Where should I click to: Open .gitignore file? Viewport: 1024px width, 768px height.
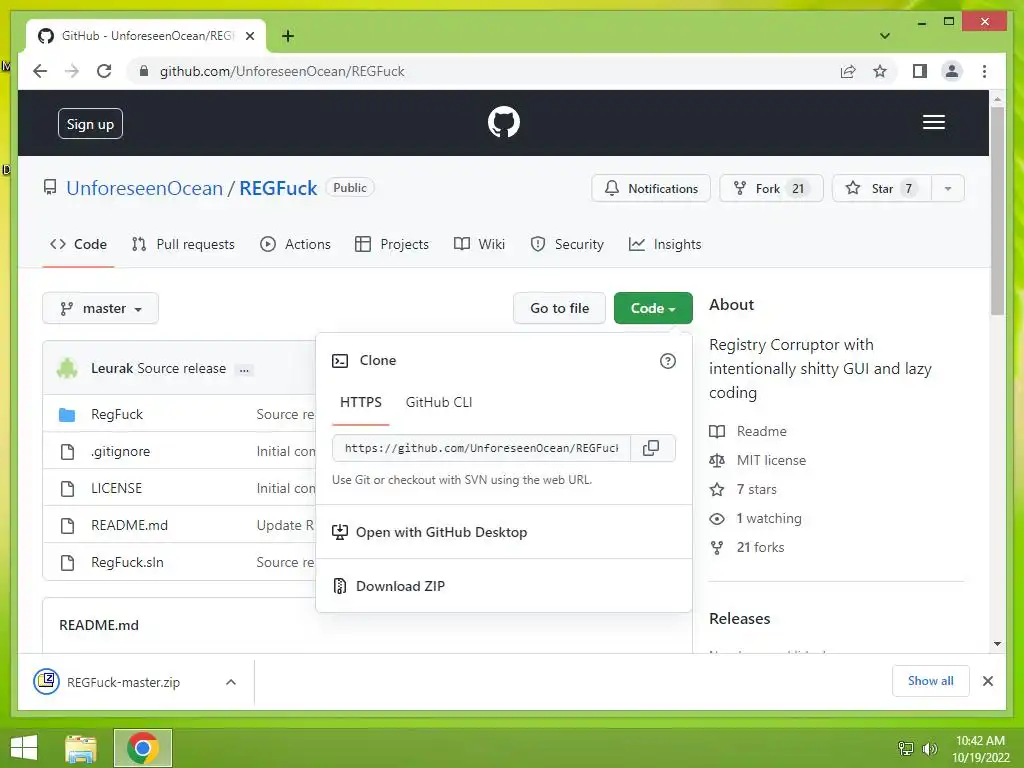pyautogui.click(x=120, y=451)
